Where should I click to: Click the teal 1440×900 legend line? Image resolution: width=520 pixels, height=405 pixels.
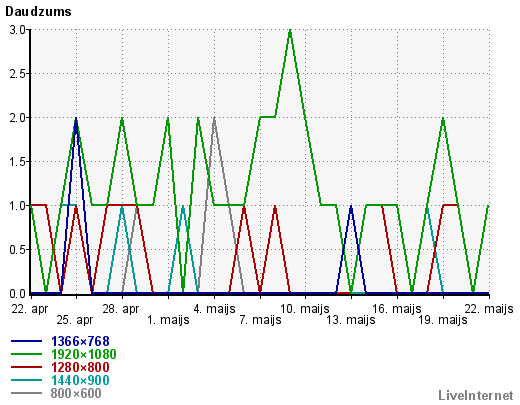pos(26,380)
